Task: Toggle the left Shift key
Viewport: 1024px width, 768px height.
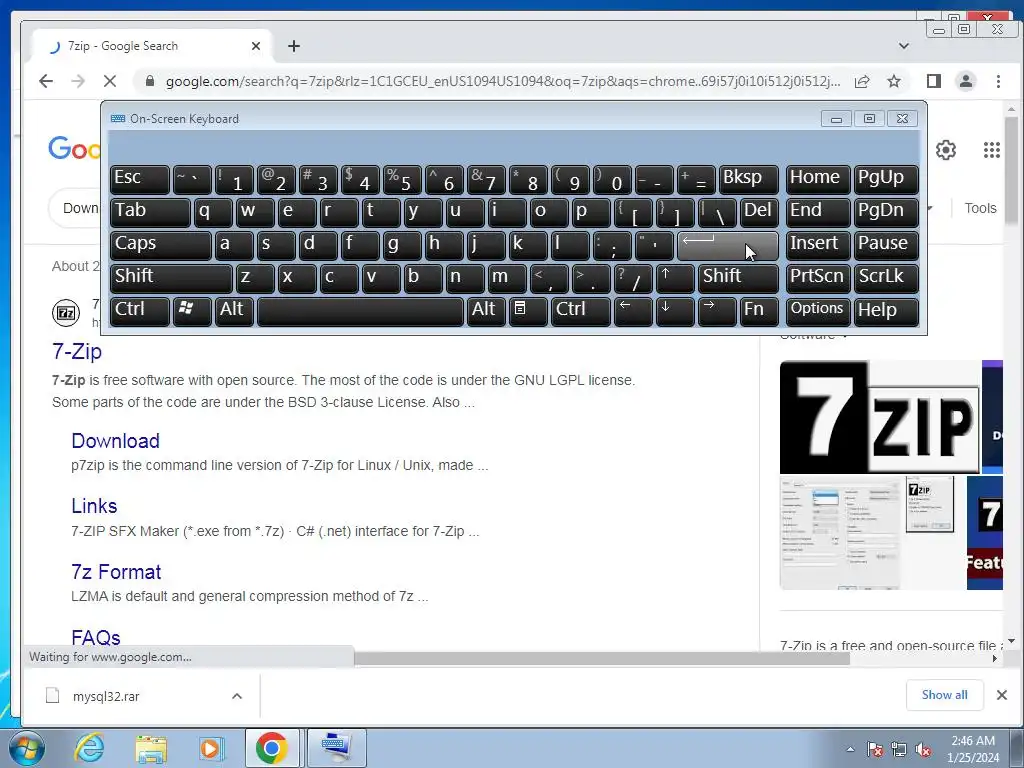Action: tap(171, 278)
